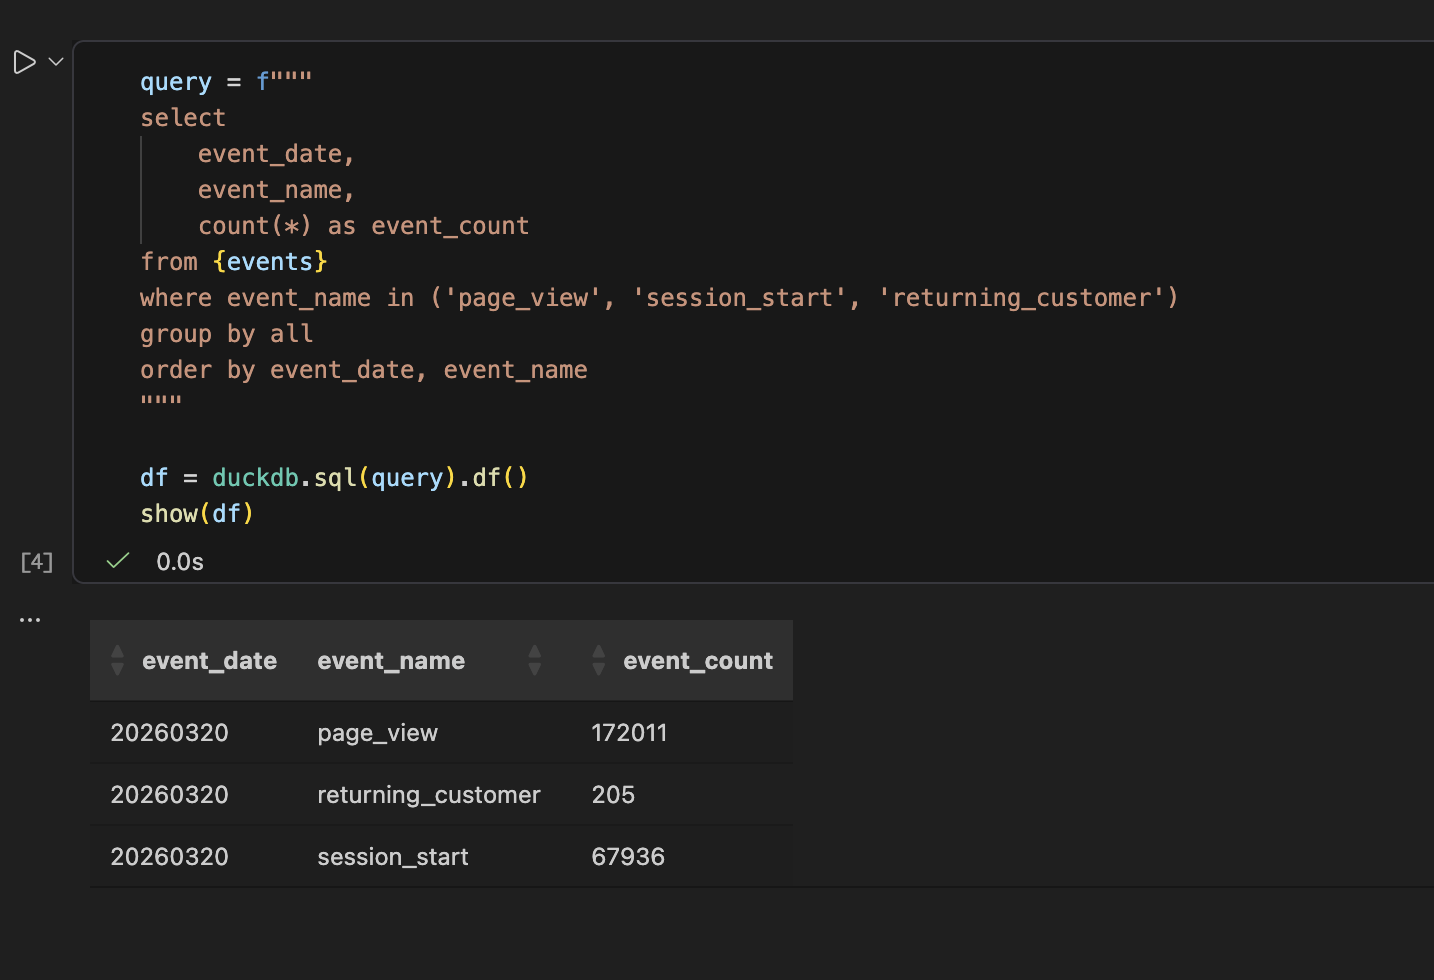1434x980 pixels.
Task: Sort the event_count column ascending
Action: point(598,653)
